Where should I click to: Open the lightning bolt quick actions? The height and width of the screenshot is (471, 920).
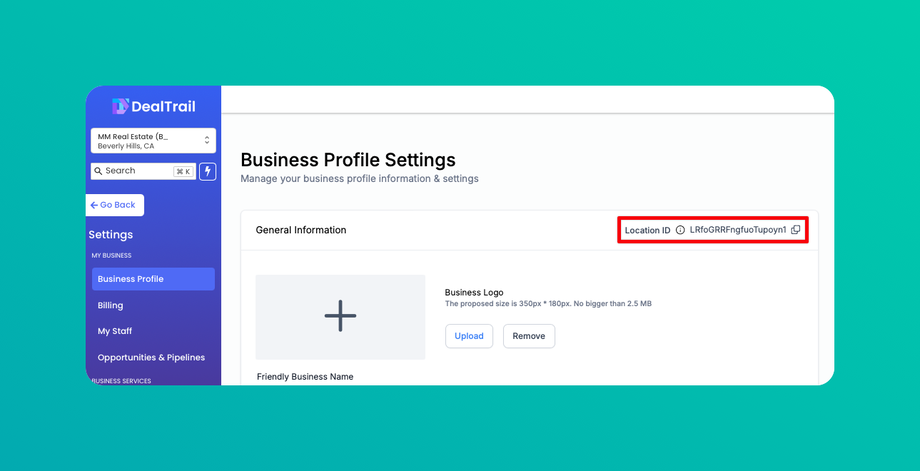point(208,171)
